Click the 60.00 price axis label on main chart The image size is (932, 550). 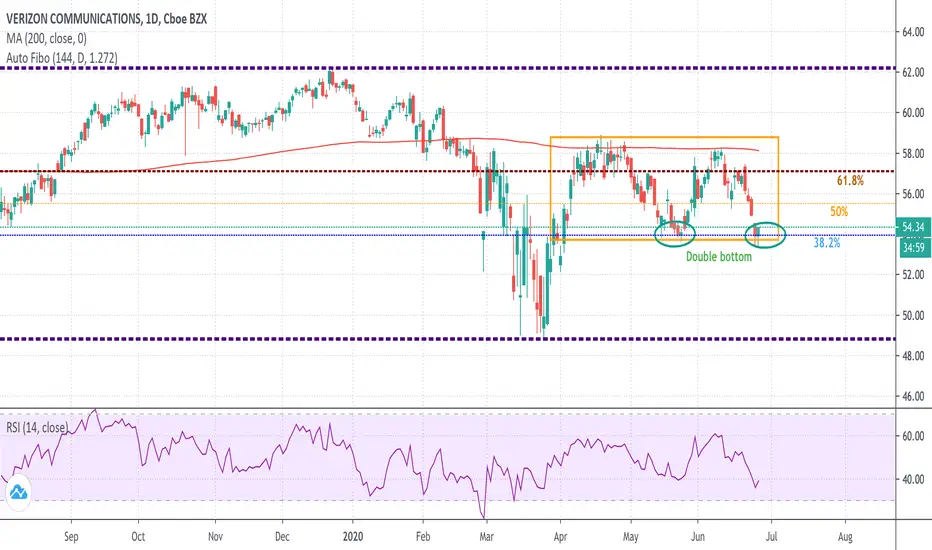click(913, 113)
